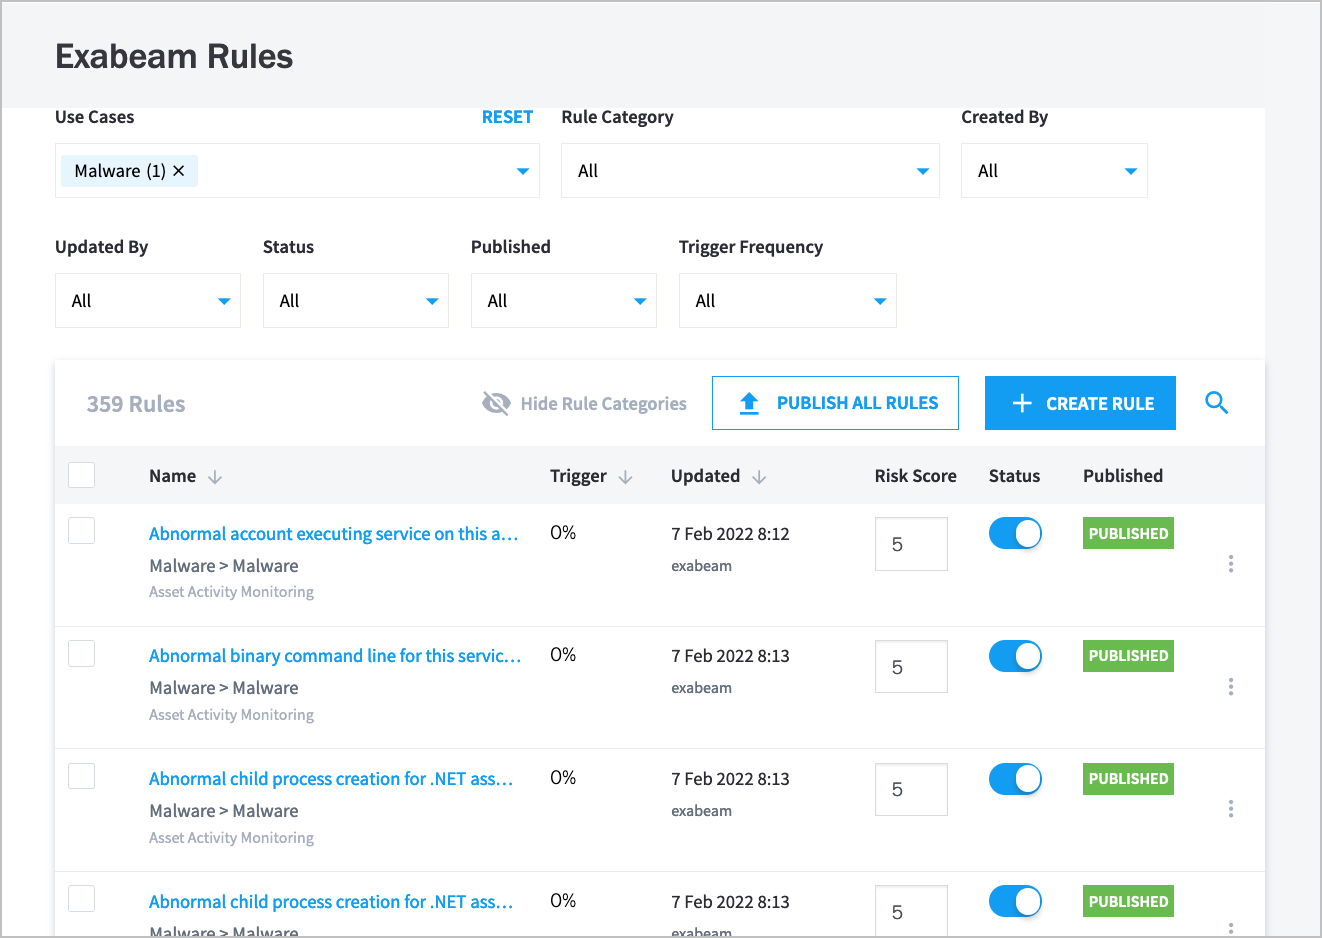This screenshot has height=938, width=1322.
Task: Check the Abnormal binary command line rule
Action: pyautogui.click(x=81, y=653)
